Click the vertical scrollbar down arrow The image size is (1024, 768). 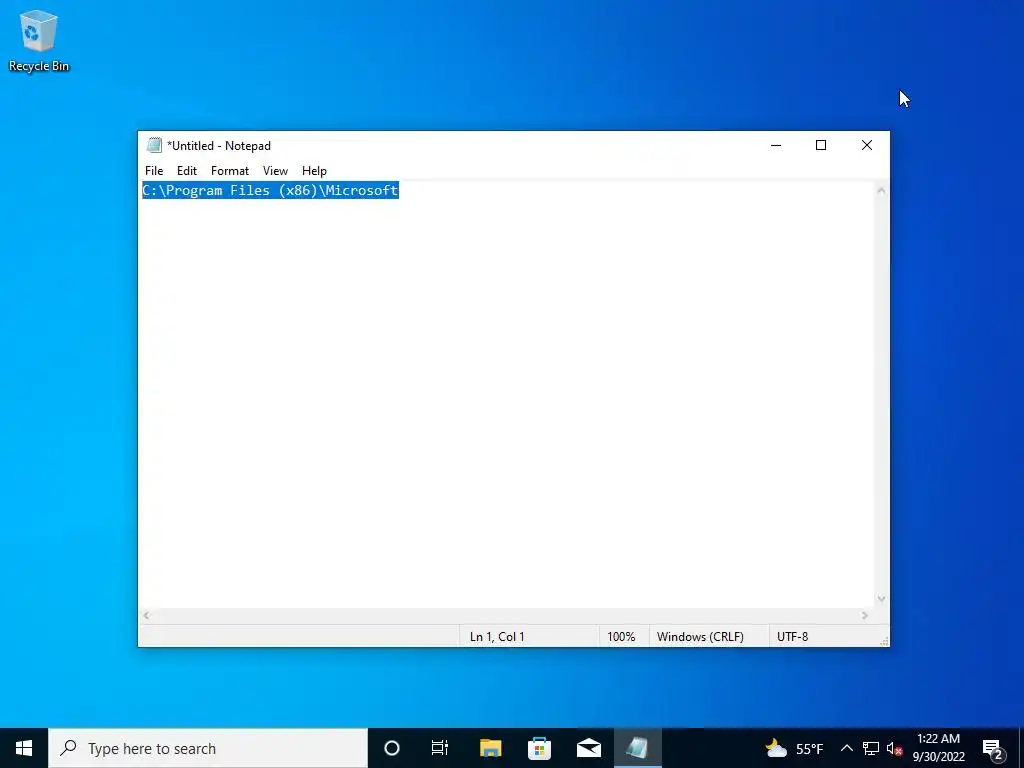pyautogui.click(x=881, y=599)
